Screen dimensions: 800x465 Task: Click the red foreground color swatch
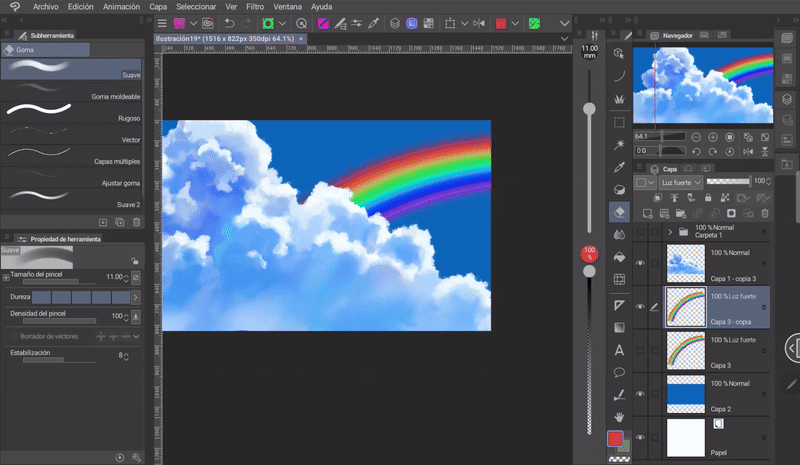(616, 439)
